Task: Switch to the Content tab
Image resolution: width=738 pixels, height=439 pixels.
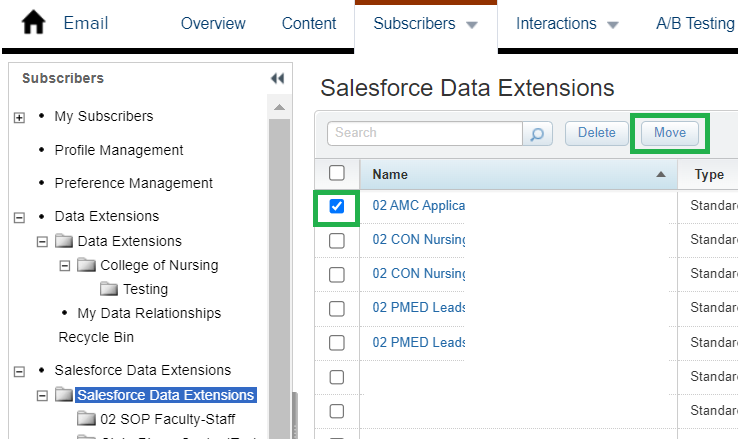Action: pos(309,23)
